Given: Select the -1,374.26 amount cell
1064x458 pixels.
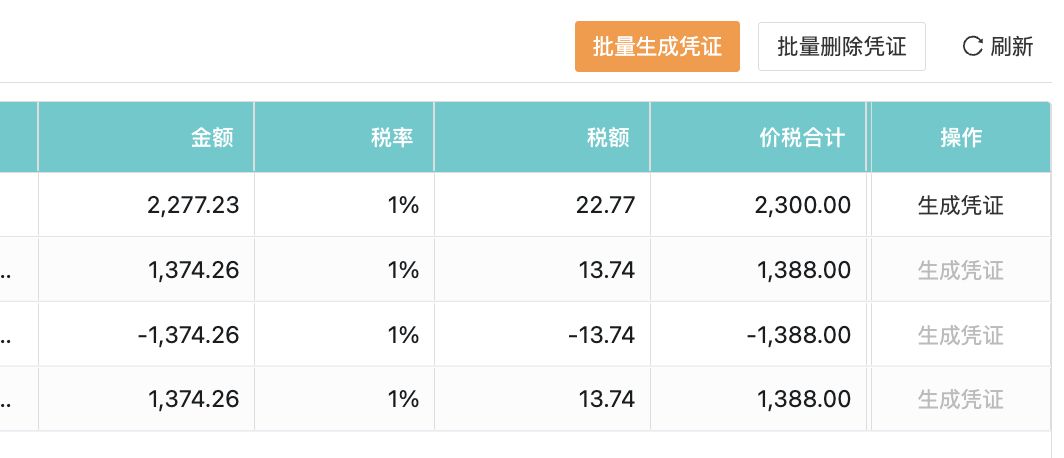Looking at the screenshot, I should click(x=188, y=335).
